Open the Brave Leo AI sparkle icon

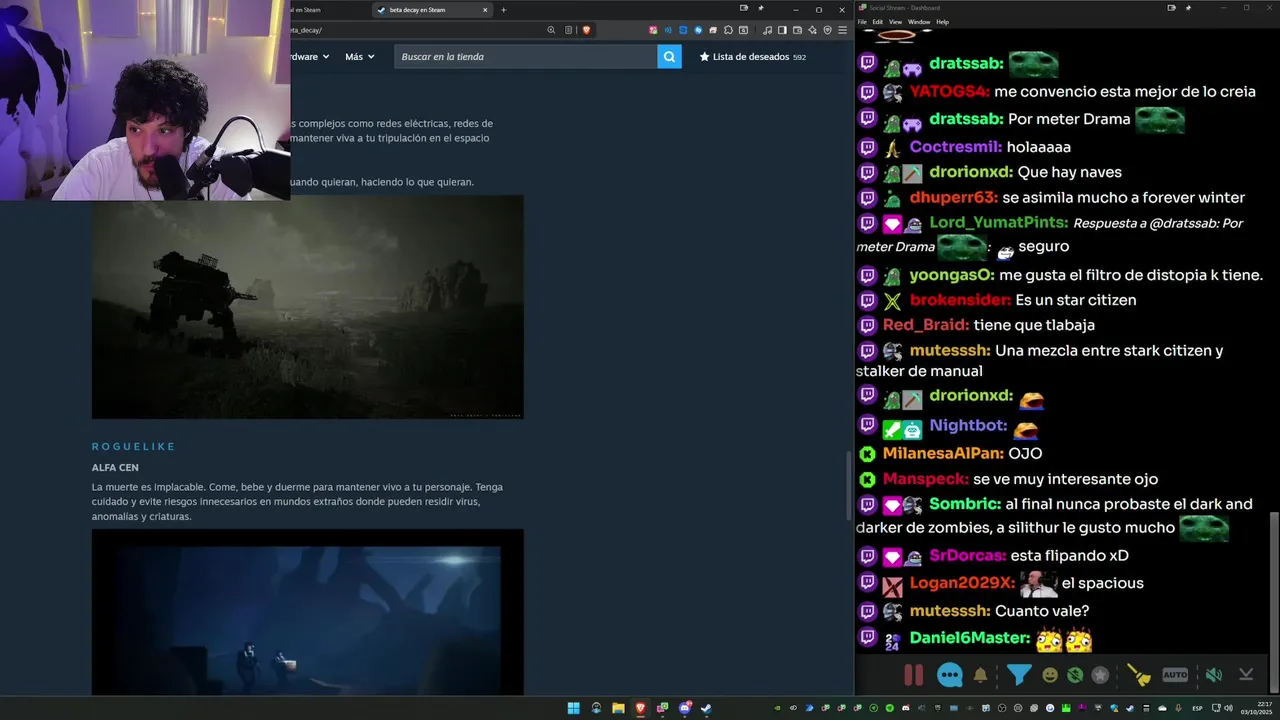(x=813, y=30)
